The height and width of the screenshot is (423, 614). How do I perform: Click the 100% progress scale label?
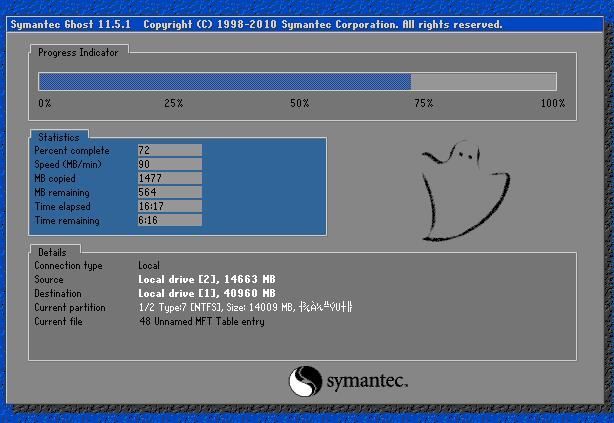(x=552, y=104)
